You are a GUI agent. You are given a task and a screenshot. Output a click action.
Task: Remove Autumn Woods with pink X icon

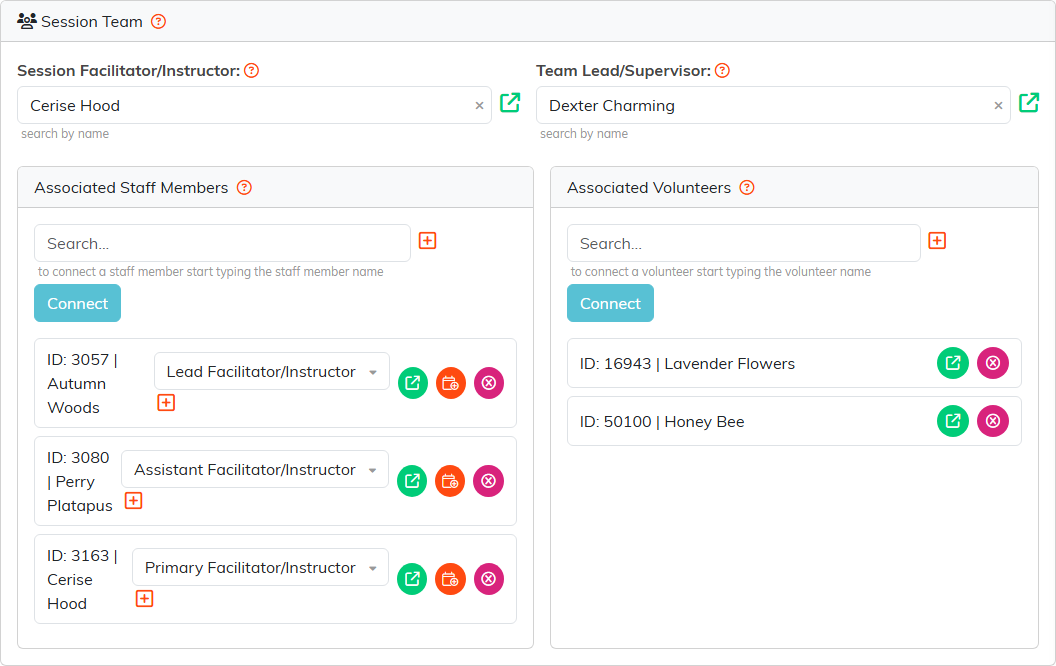[489, 383]
